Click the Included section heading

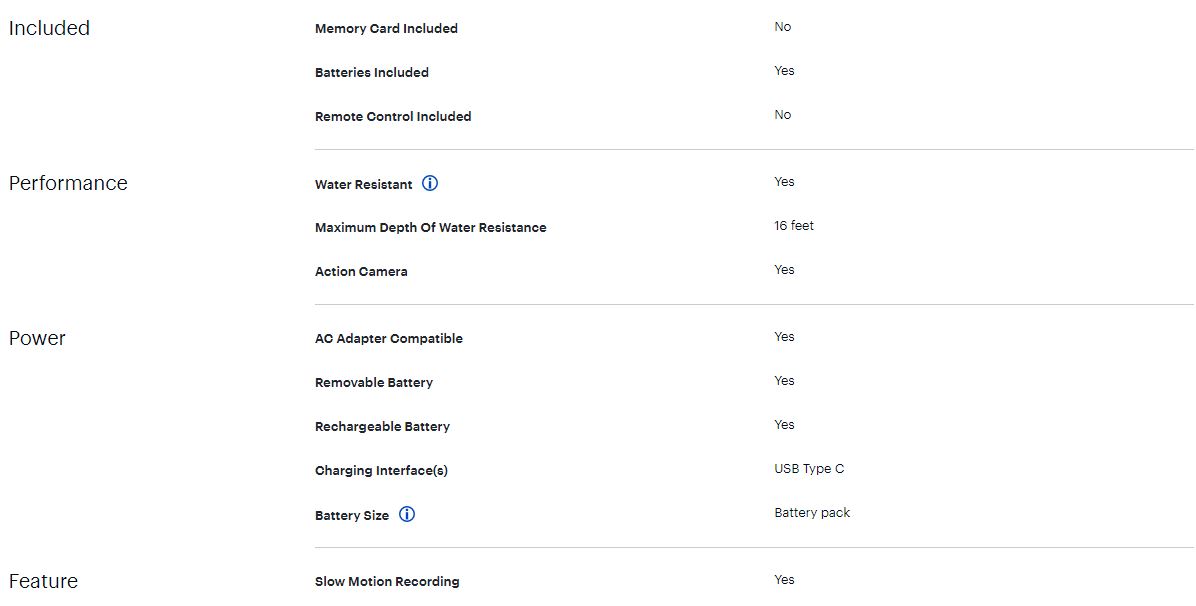point(49,28)
